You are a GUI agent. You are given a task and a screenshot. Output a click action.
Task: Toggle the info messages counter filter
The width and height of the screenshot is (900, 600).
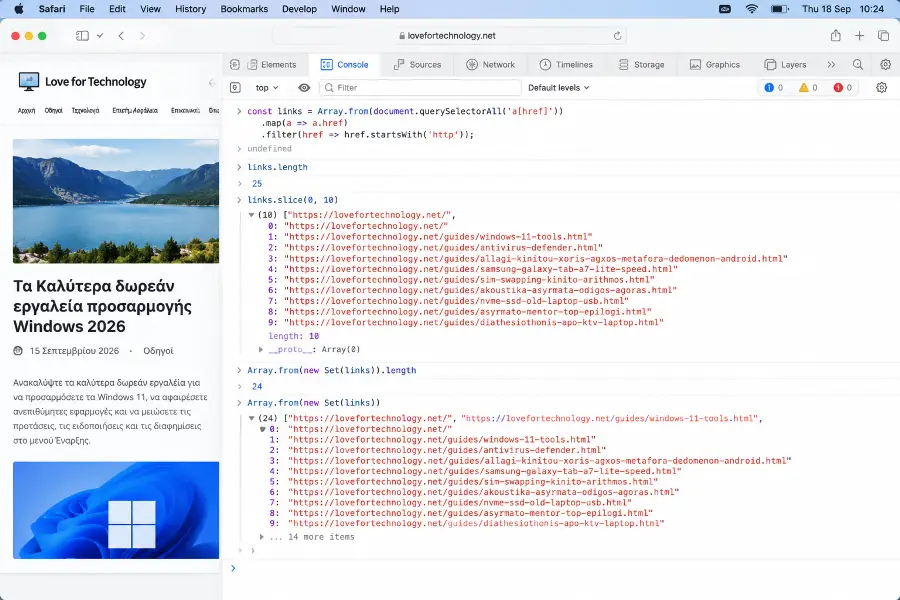tap(773, 88)
